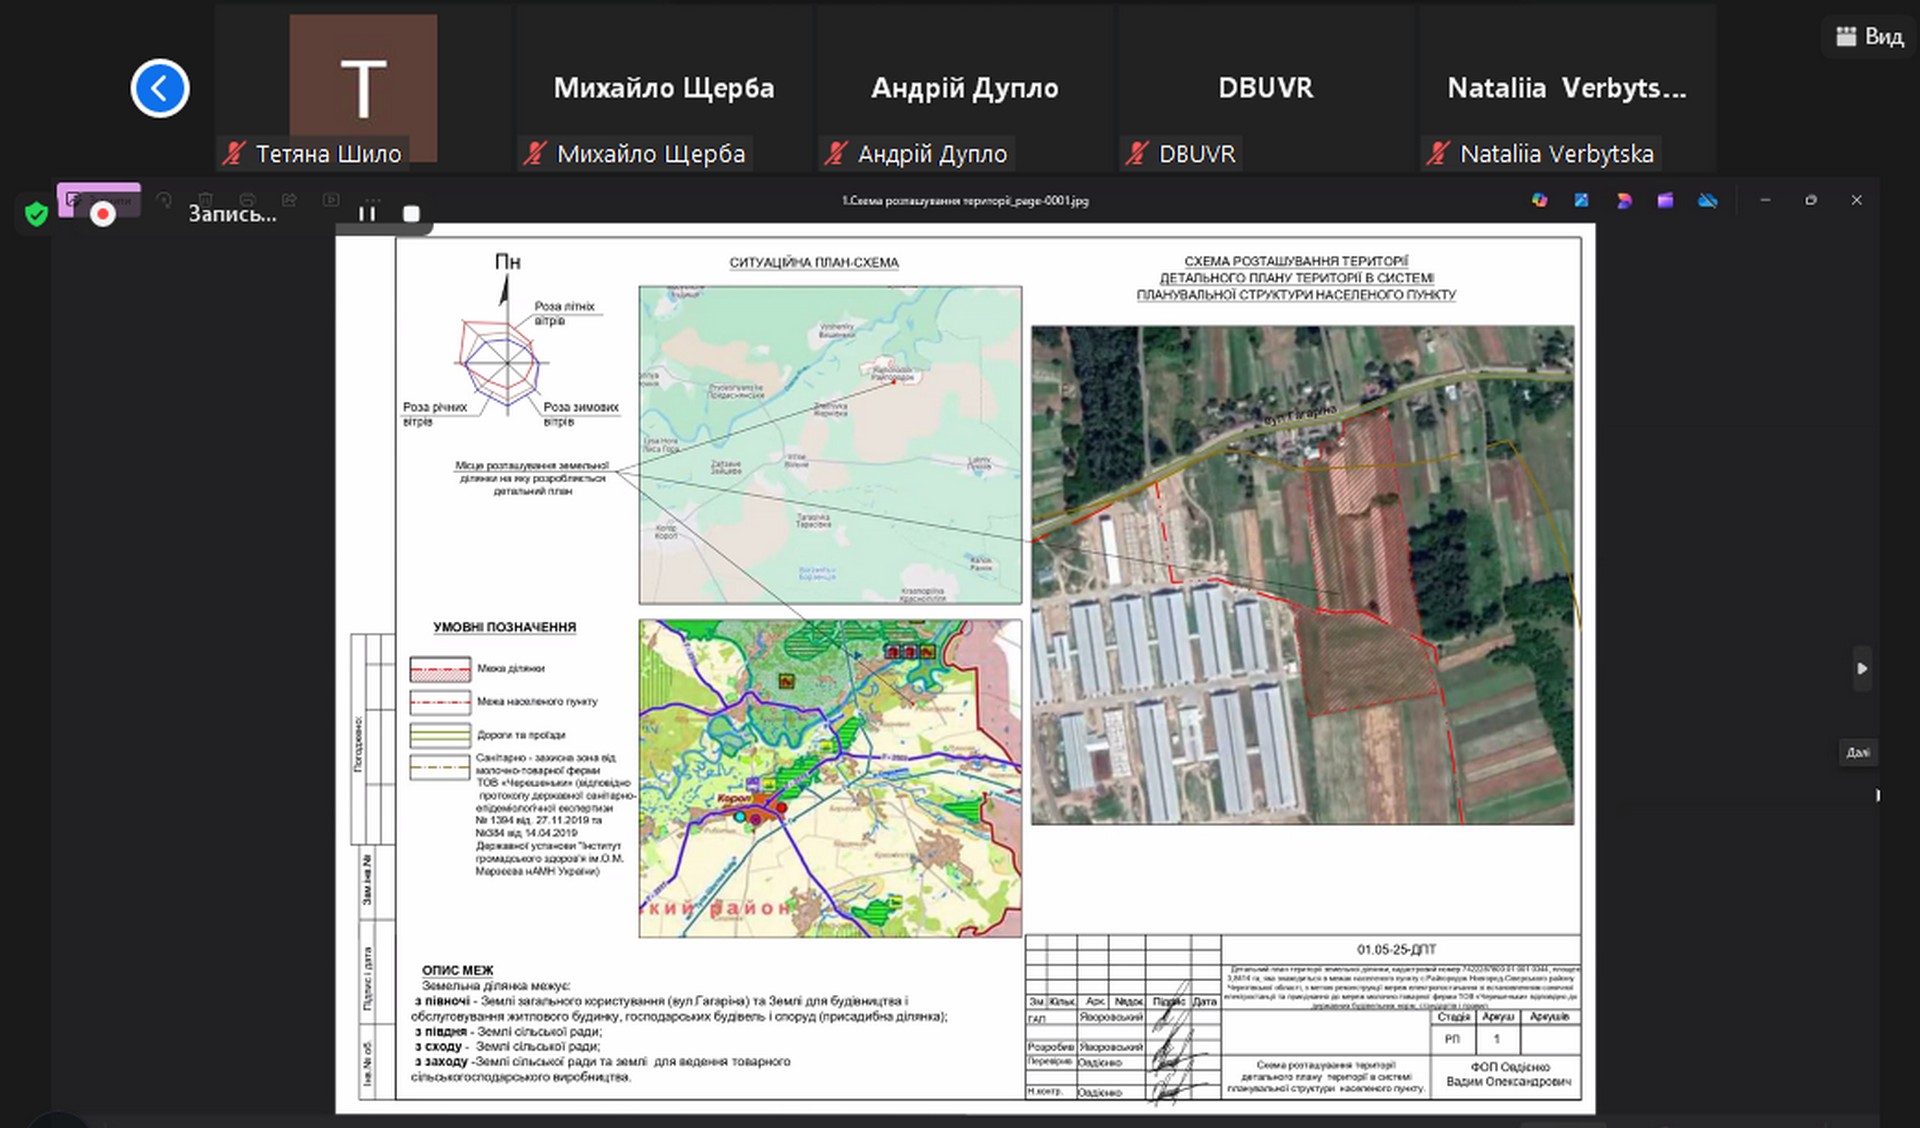Click the green encryption shield icon

coord(37,214)
